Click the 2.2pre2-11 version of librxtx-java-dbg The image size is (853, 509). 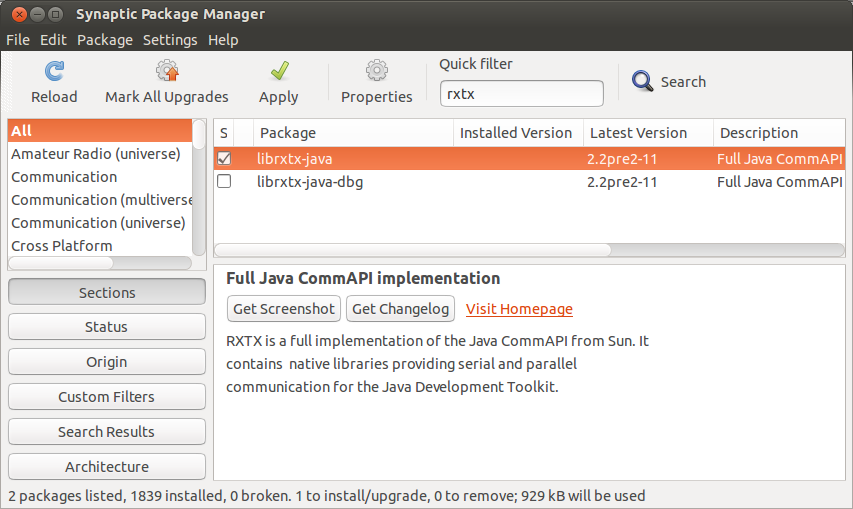coord(622,182)
